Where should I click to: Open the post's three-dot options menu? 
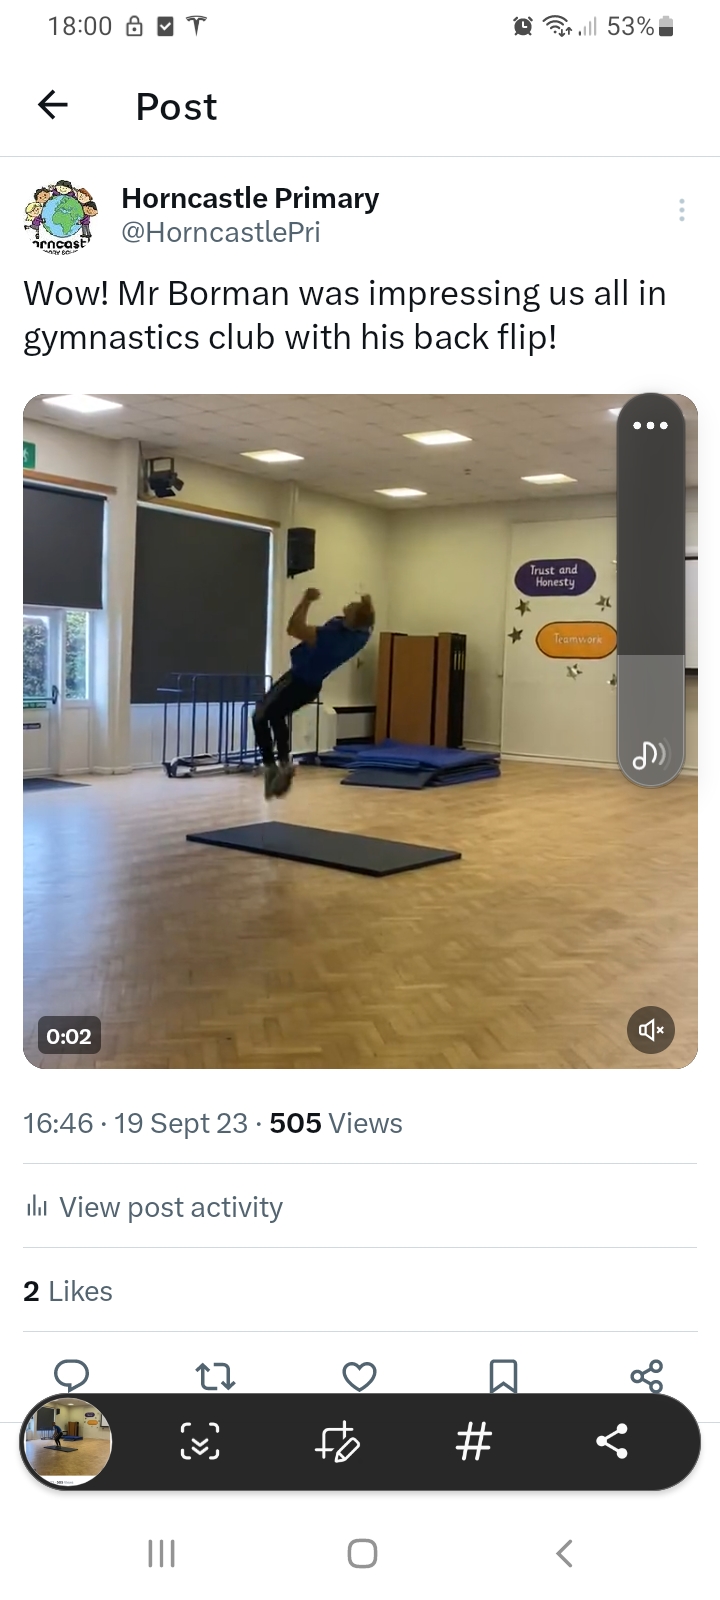coord(681,210)
